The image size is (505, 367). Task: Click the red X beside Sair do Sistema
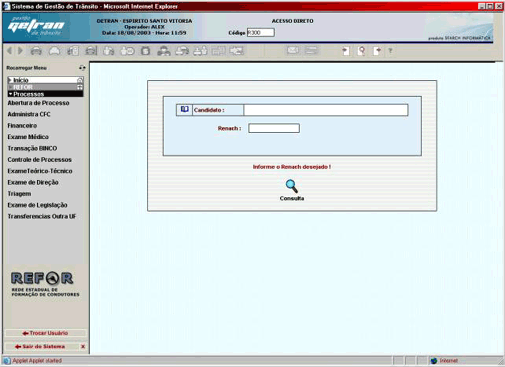pos(83,347)
